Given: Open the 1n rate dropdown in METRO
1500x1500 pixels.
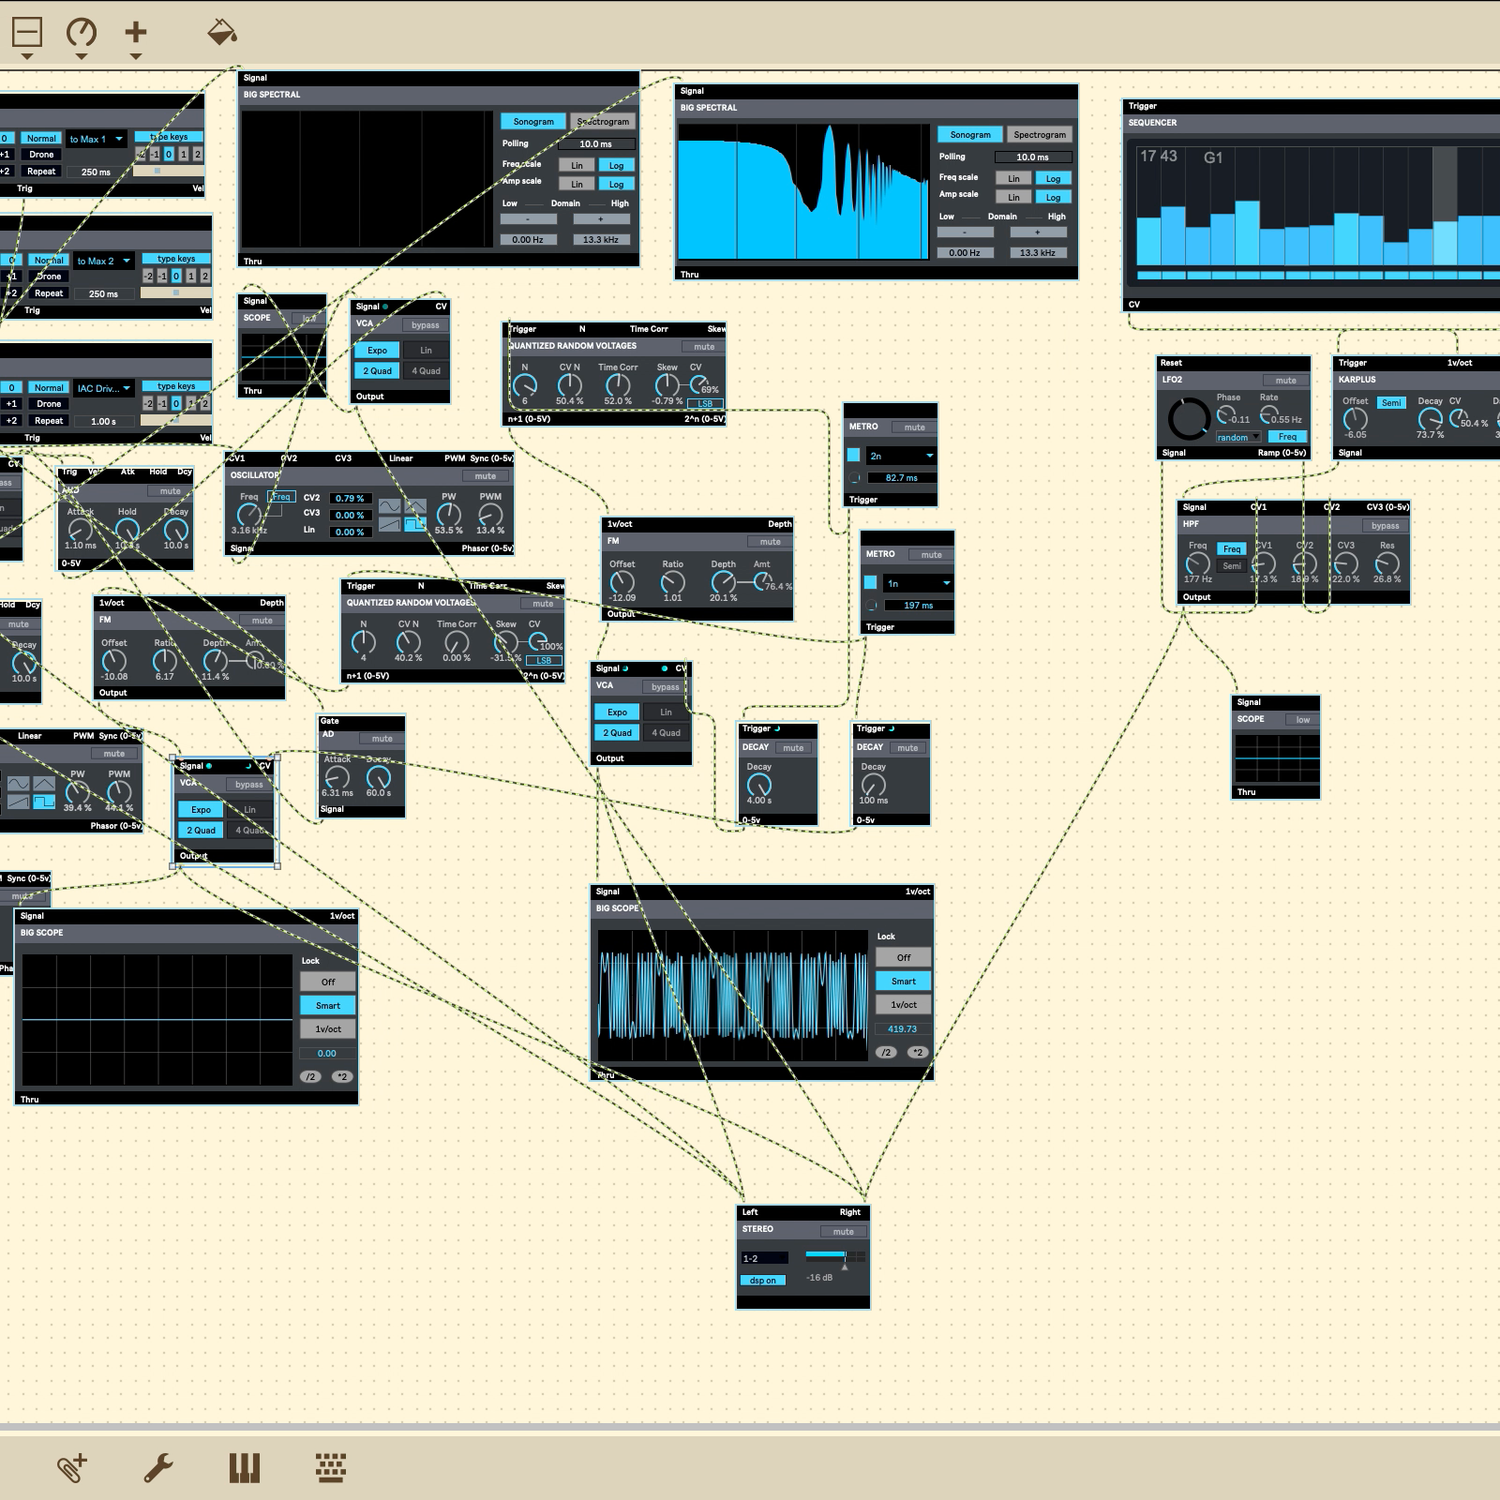Looking at the screenshot, I should pos(918,583).
